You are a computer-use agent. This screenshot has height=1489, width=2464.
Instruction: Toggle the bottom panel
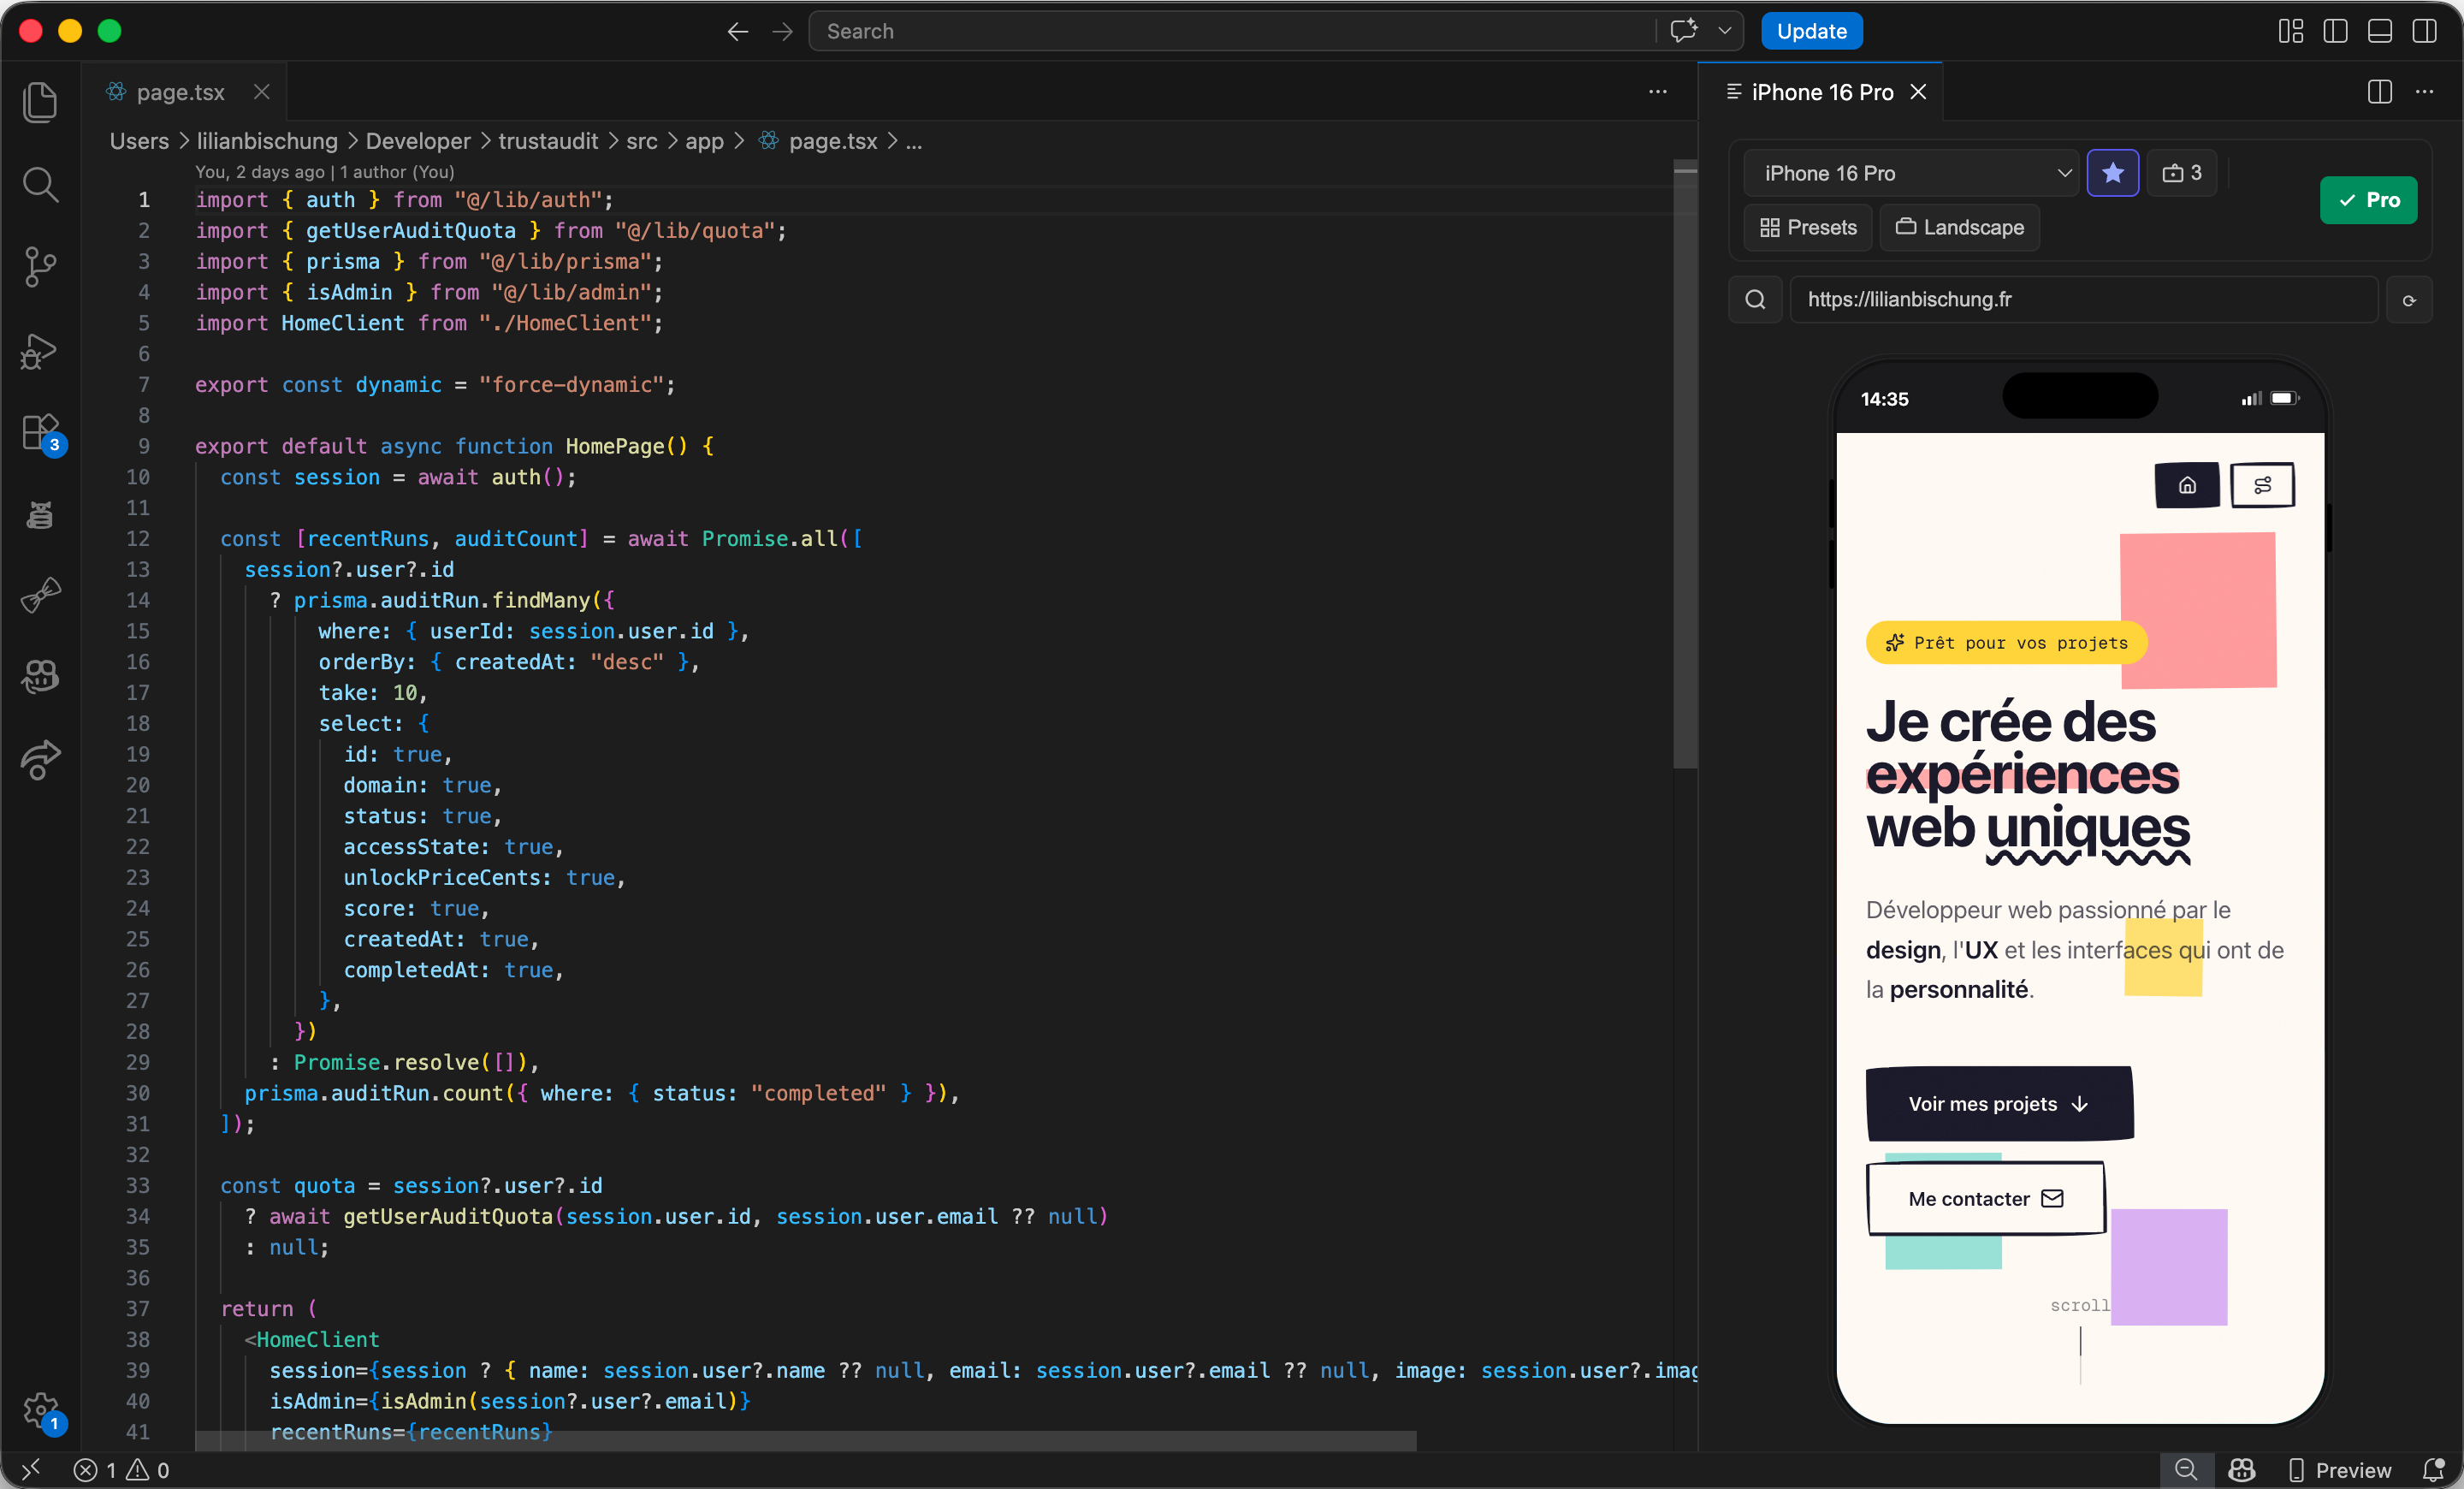coord(2380,31)
